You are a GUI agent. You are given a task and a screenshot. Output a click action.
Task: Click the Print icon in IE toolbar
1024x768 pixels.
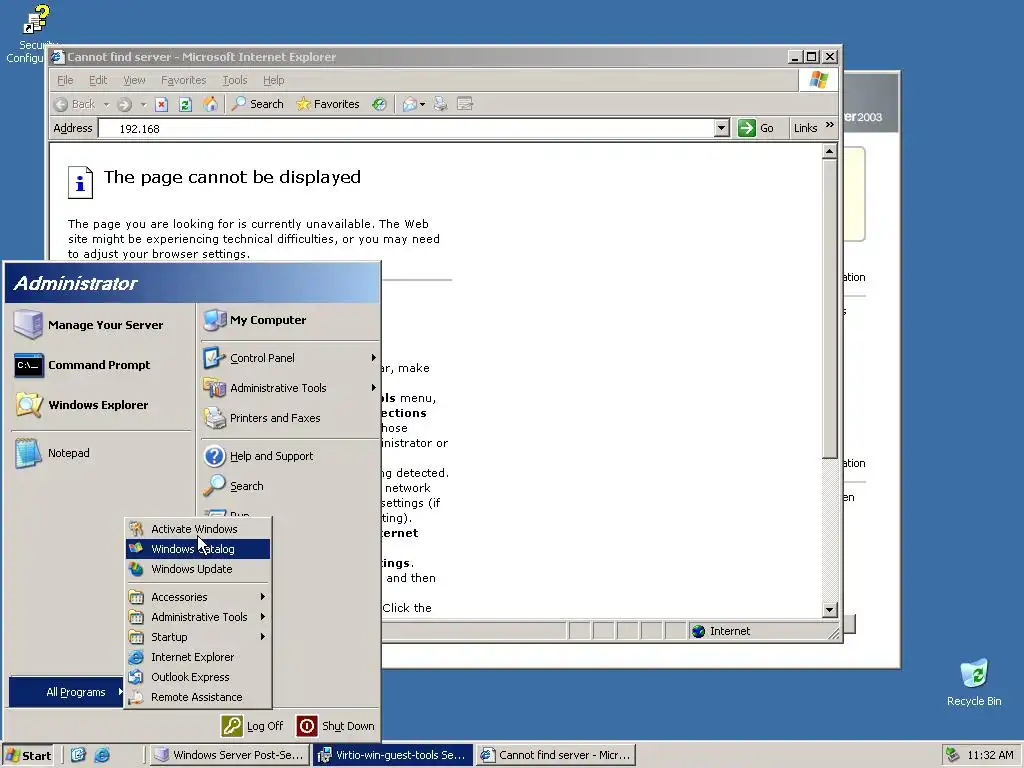point(441,104)
